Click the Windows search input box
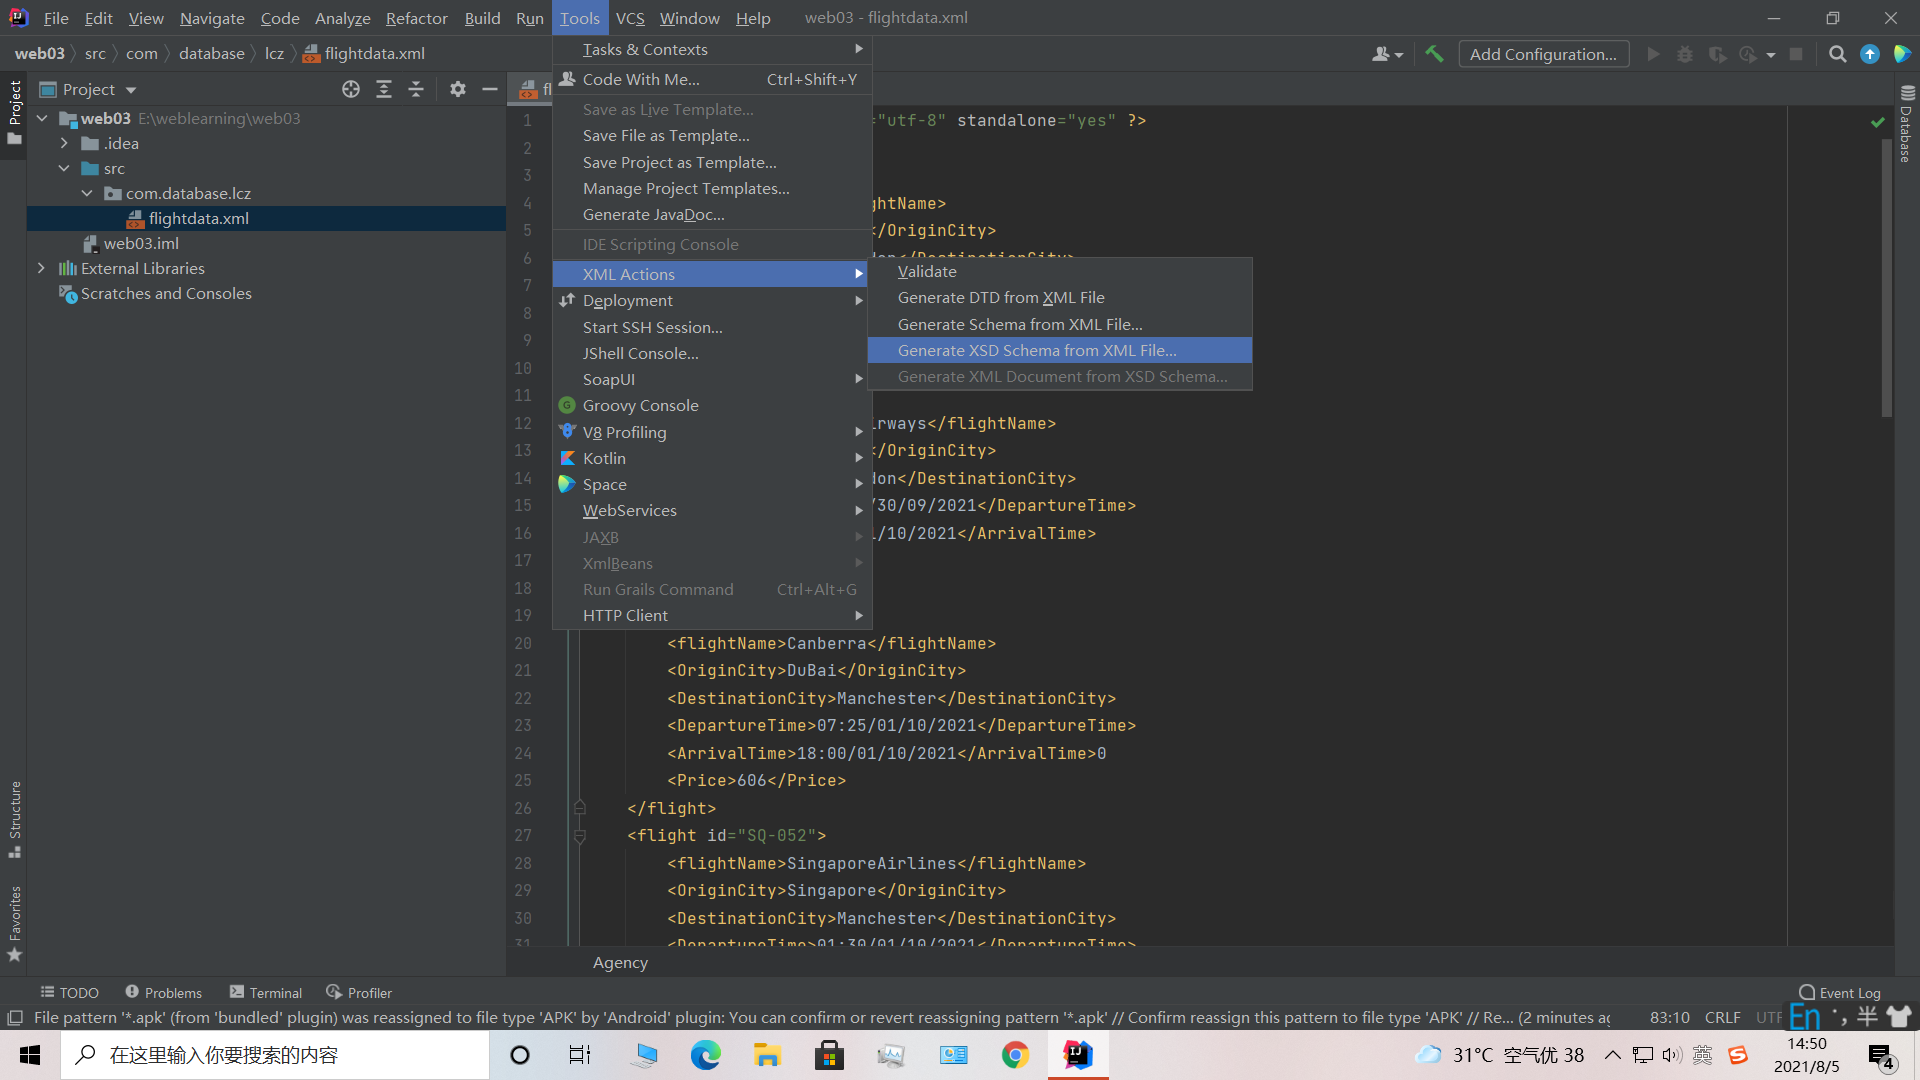1920x1080 pixels. [275, 1055]
